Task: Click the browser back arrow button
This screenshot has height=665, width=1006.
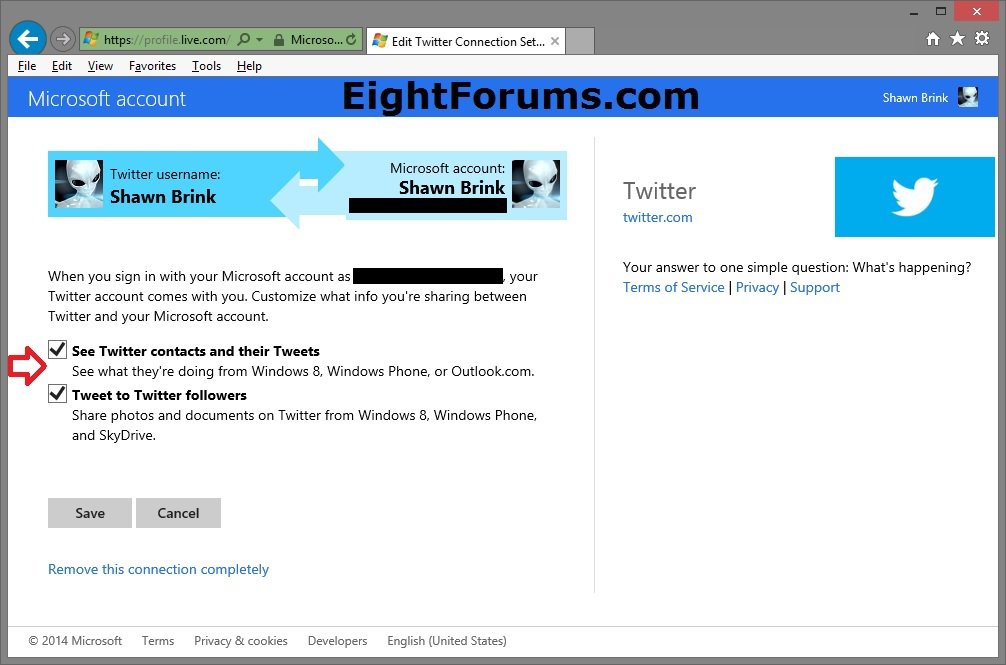Action: click(x=27, y=40)
